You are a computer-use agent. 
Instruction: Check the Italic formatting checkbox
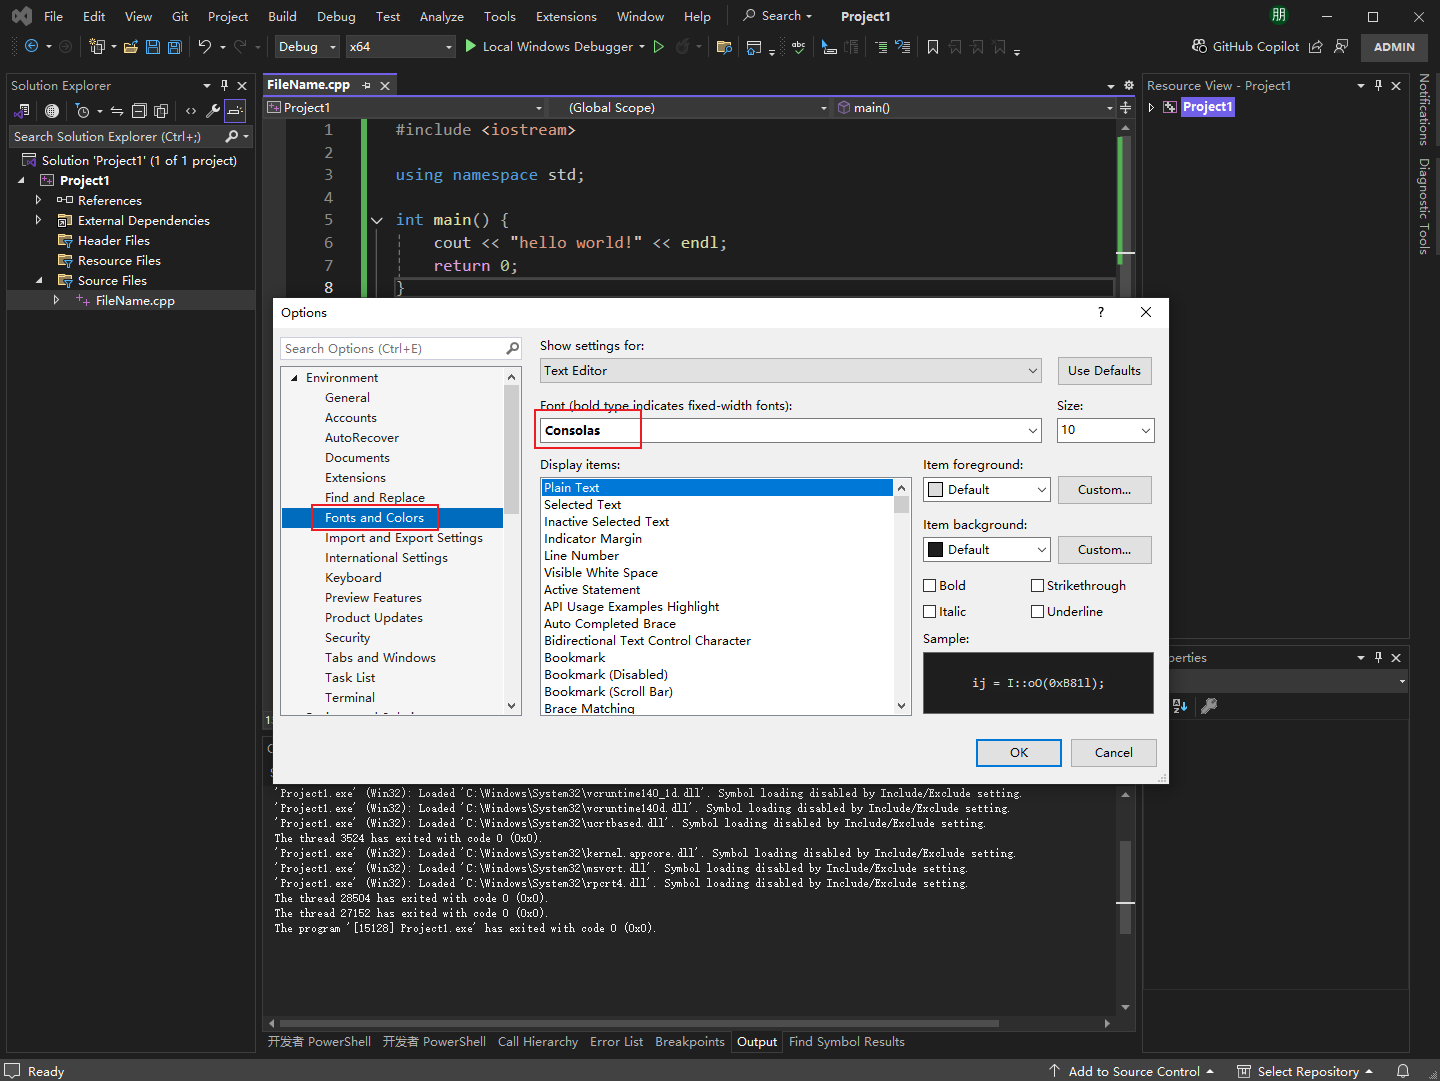click(929, 611)
